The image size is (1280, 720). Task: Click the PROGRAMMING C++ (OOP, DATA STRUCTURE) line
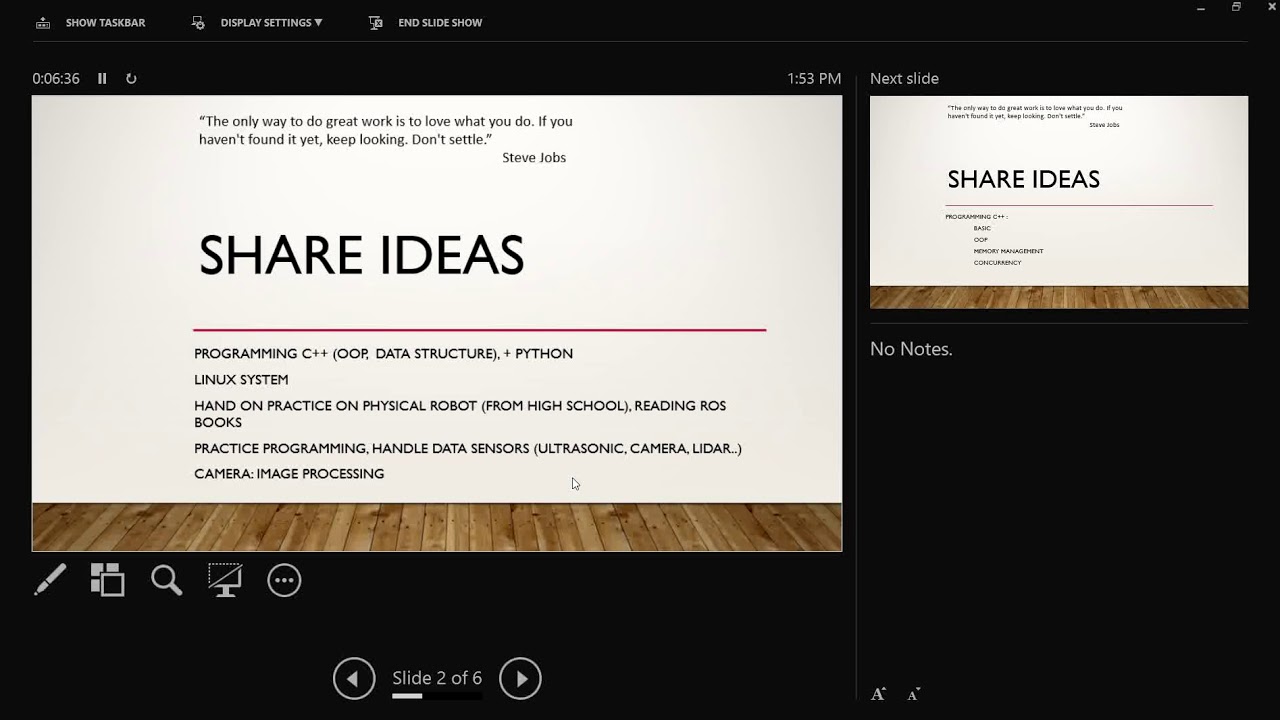coord(383,354)
